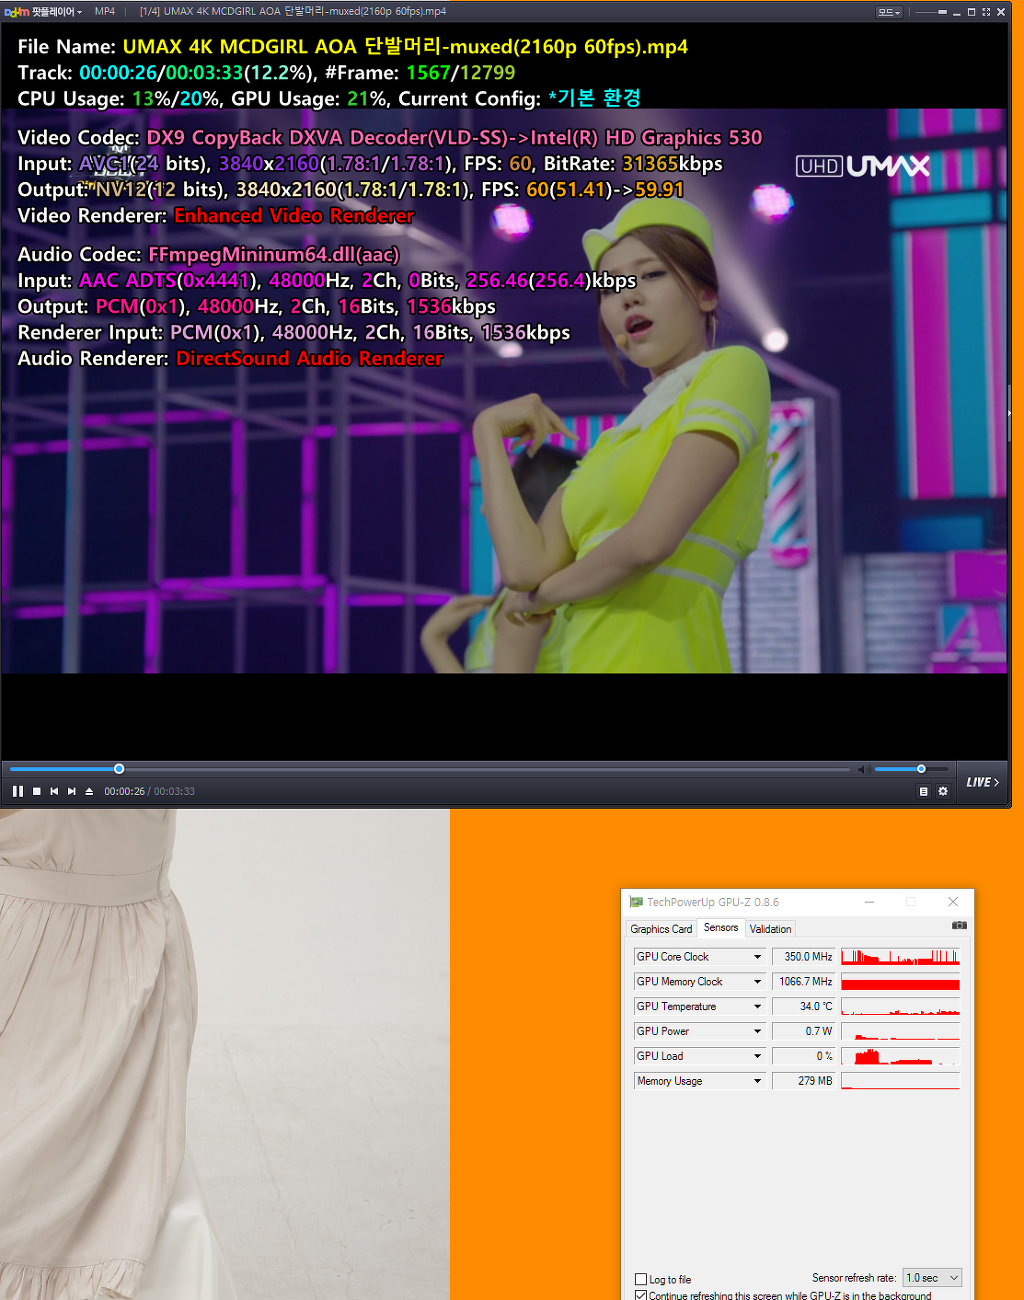Open the LIVE panel button

pos(982,782)
